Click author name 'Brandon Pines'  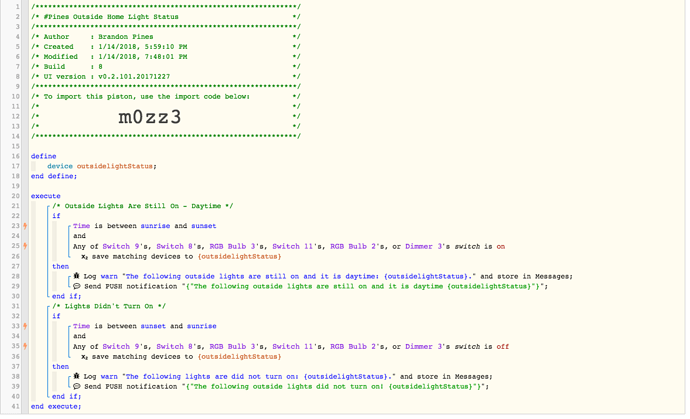(126, 37)
